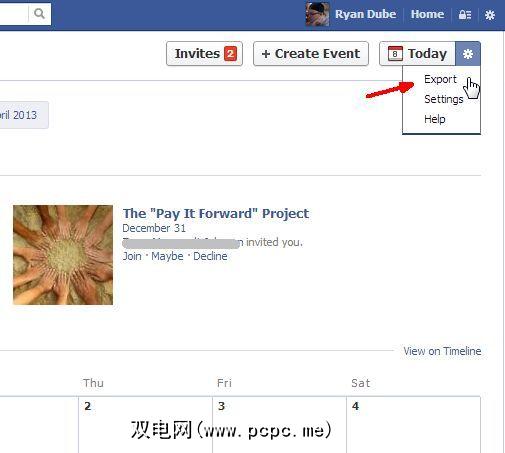This screenshot has height=453, width=505.
Task: Open The "Pay It Forward" Project event
Action: [x=216, y=214]
